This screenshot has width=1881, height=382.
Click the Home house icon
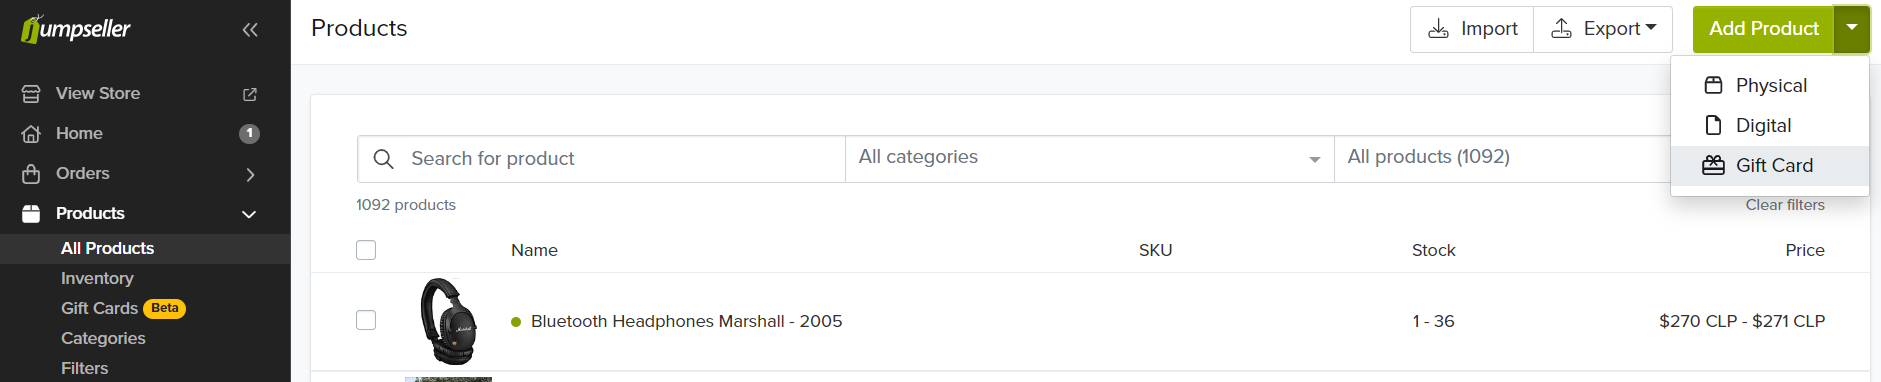pyautogui.click(x=31, y=134)
